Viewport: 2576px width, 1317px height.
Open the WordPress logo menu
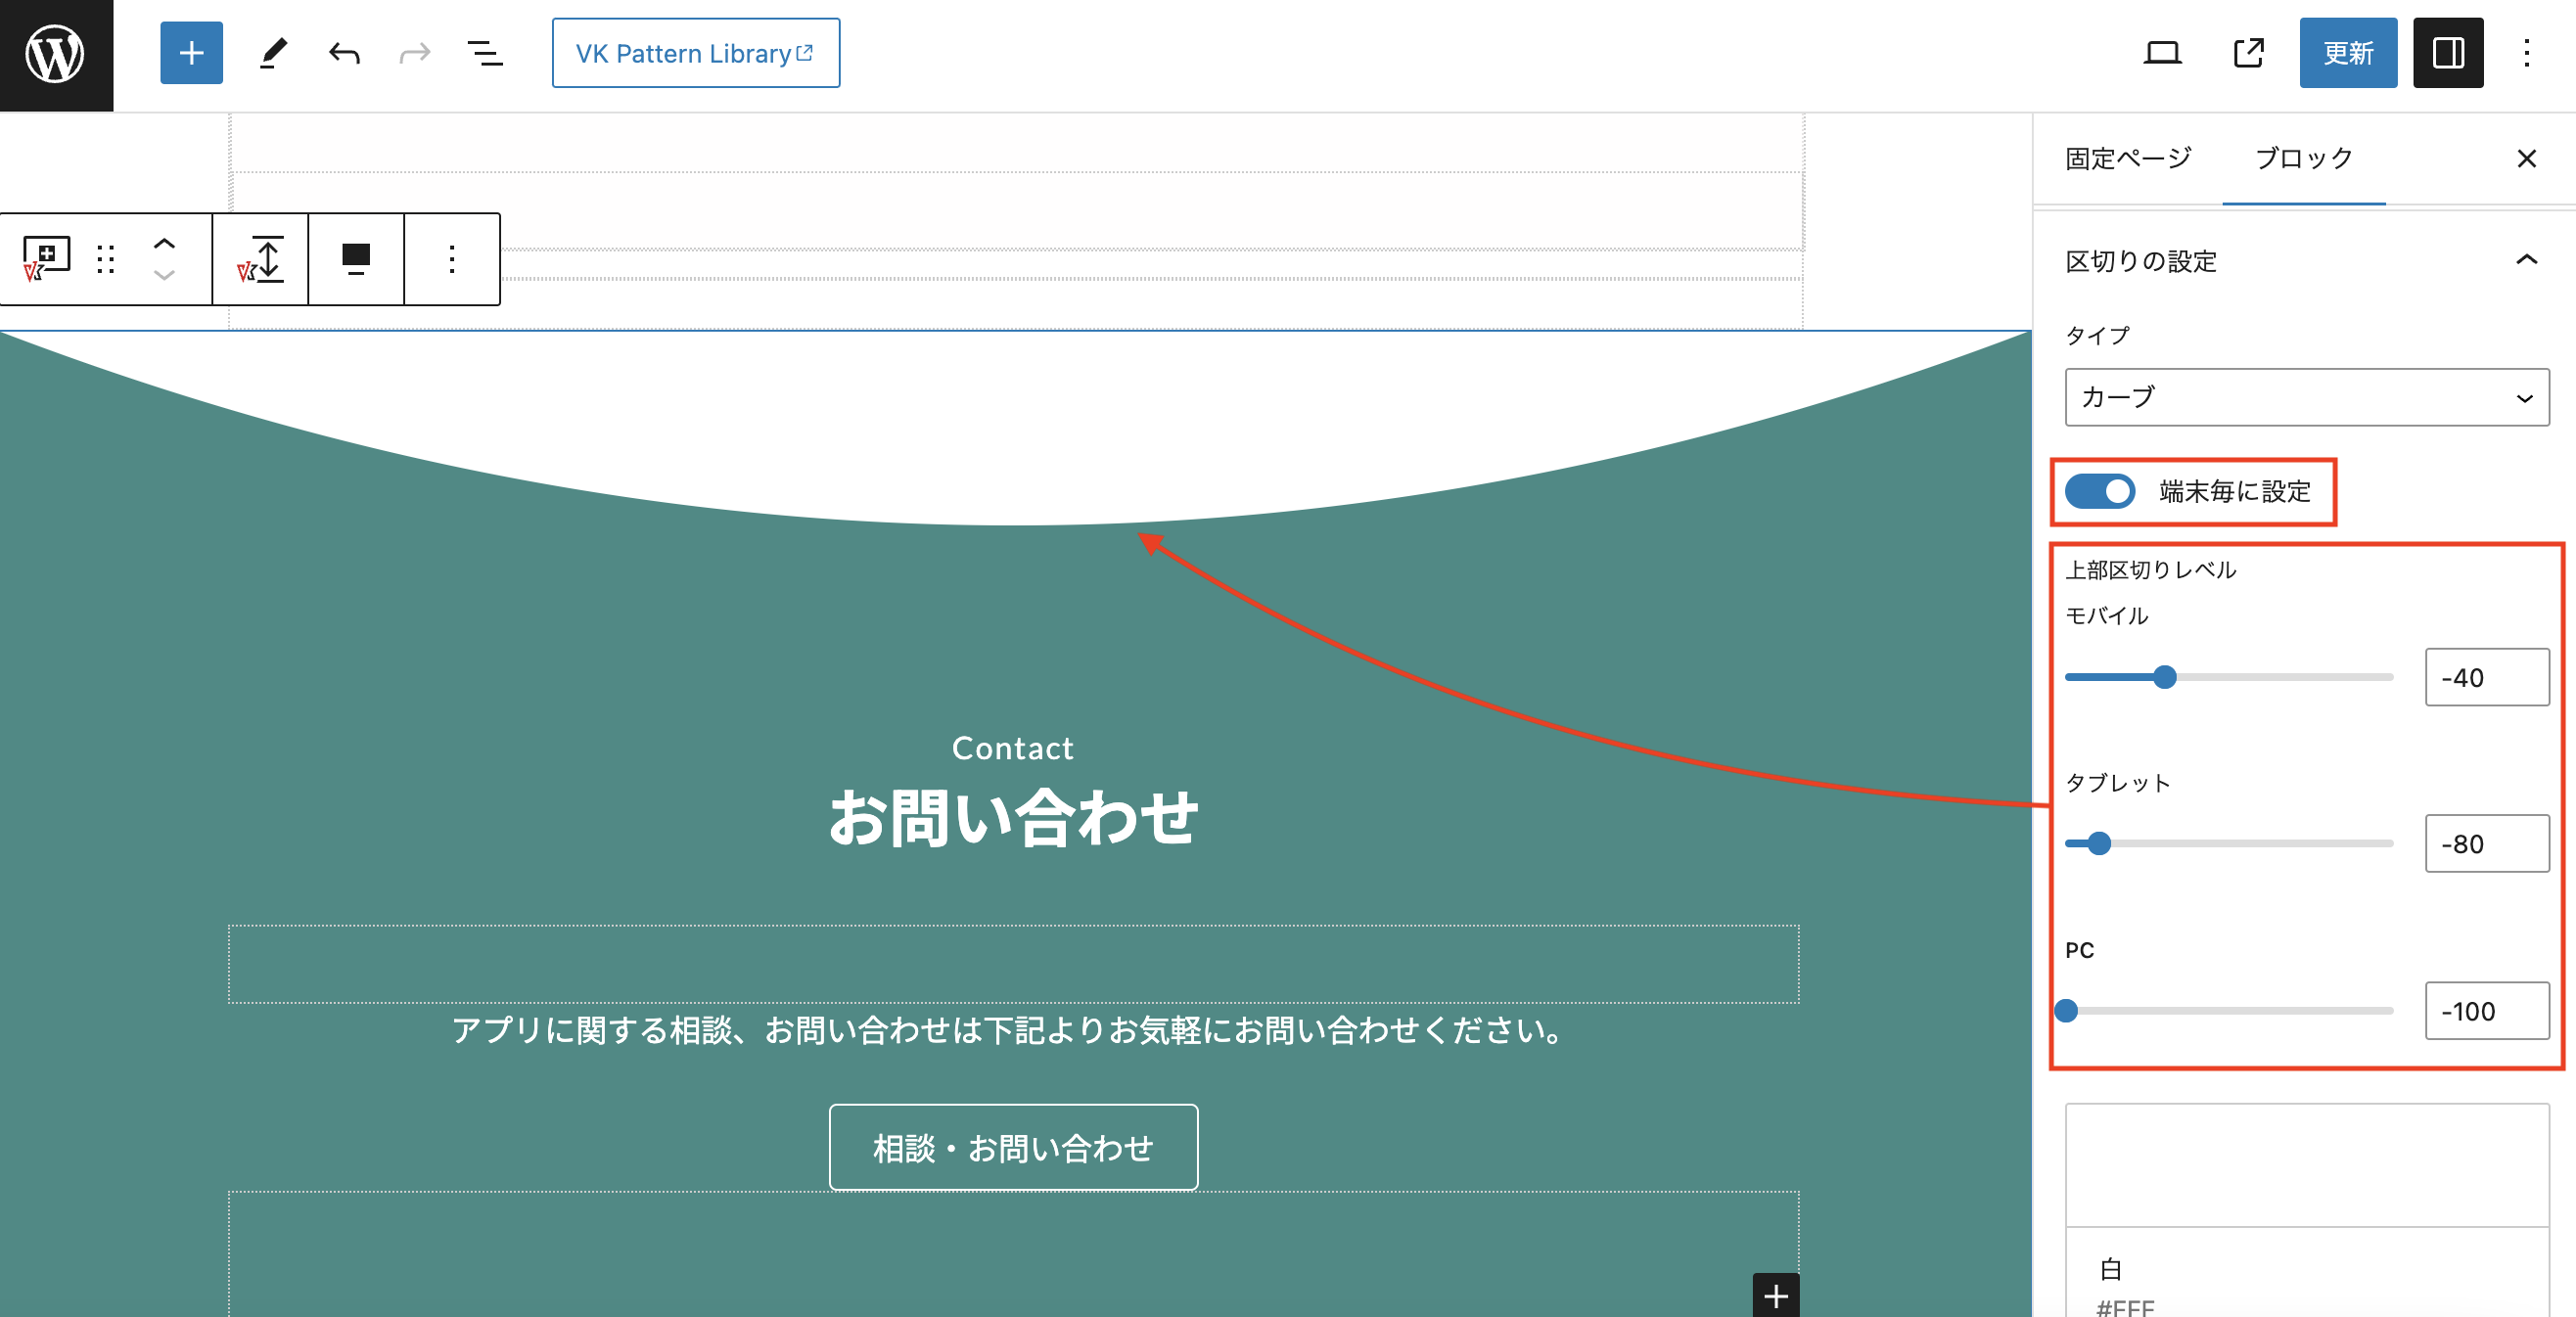tap(56, 55)
